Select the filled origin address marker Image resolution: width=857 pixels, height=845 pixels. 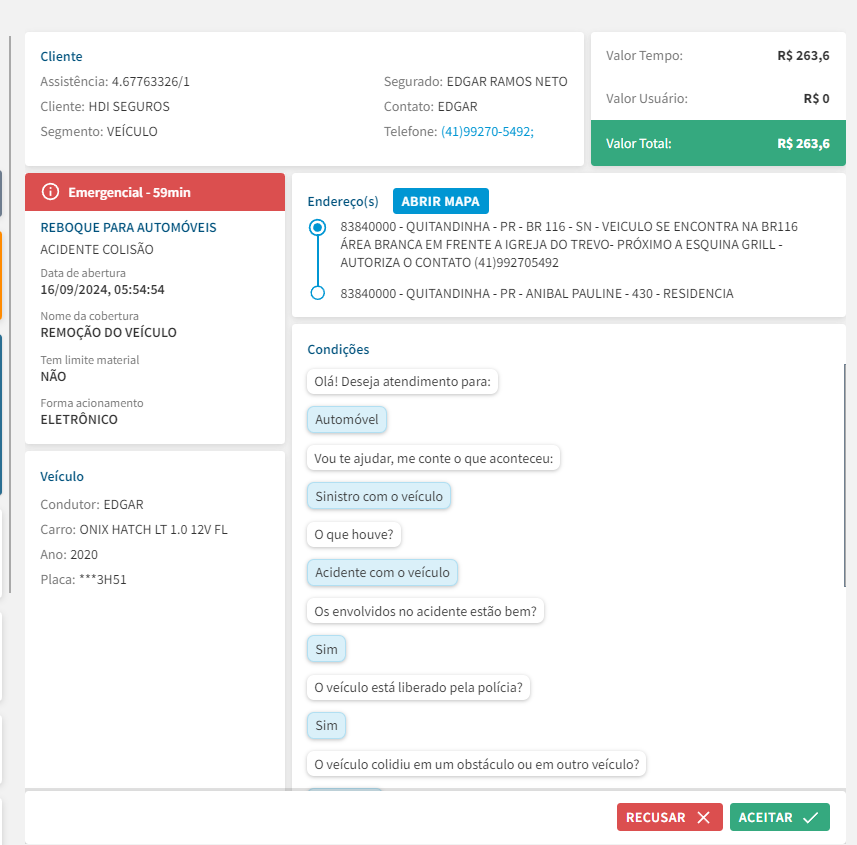[x=318, y=228]
